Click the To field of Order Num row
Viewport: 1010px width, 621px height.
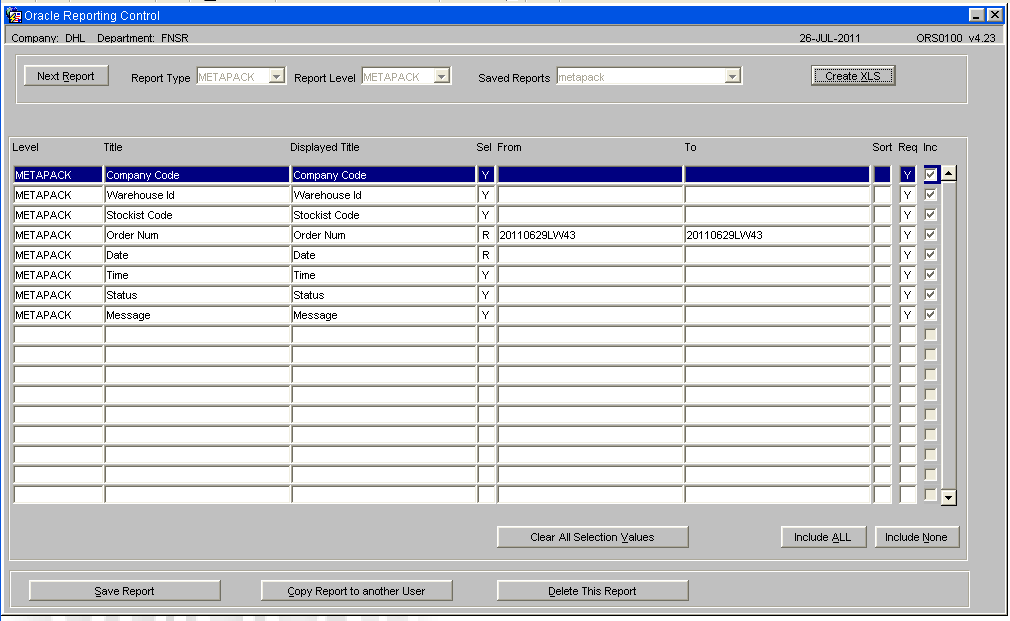coord(776,235)
